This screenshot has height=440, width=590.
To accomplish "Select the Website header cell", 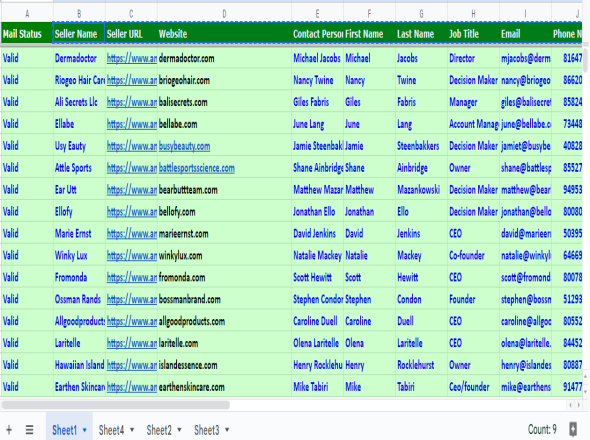I will tap(224, 34).
